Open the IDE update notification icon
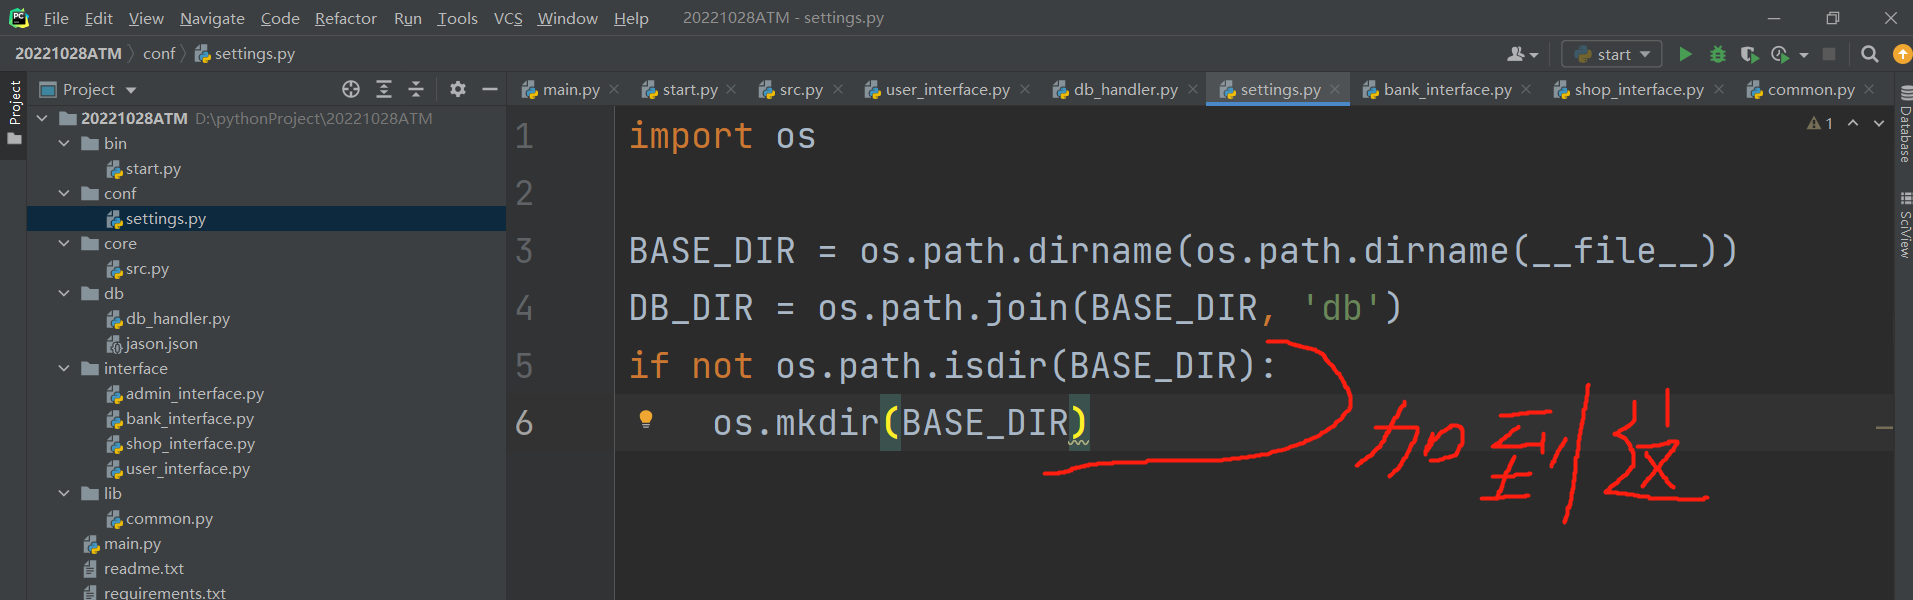Viewport: 1913px width, 600px height. coord(1902,54)
